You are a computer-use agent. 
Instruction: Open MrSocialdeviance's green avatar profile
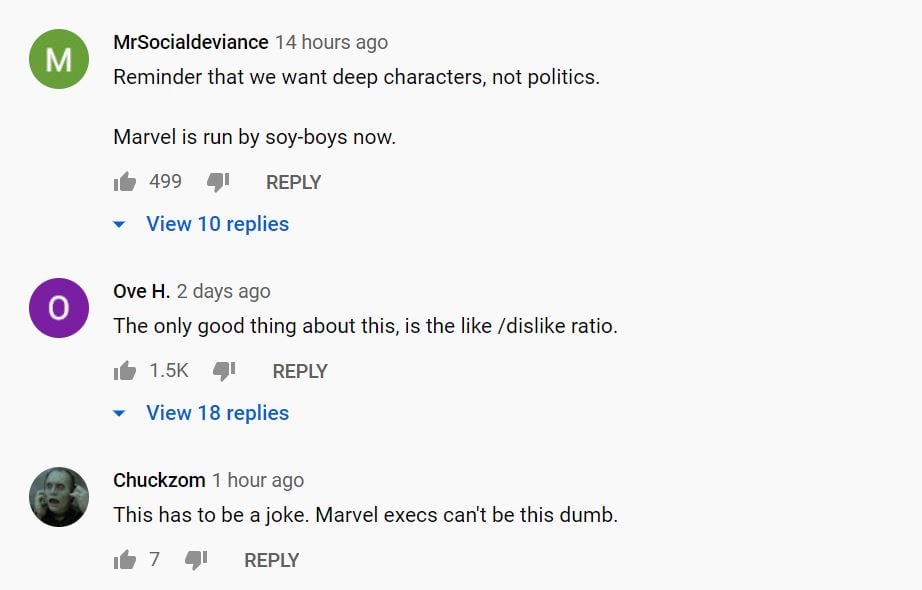point(59,59)
